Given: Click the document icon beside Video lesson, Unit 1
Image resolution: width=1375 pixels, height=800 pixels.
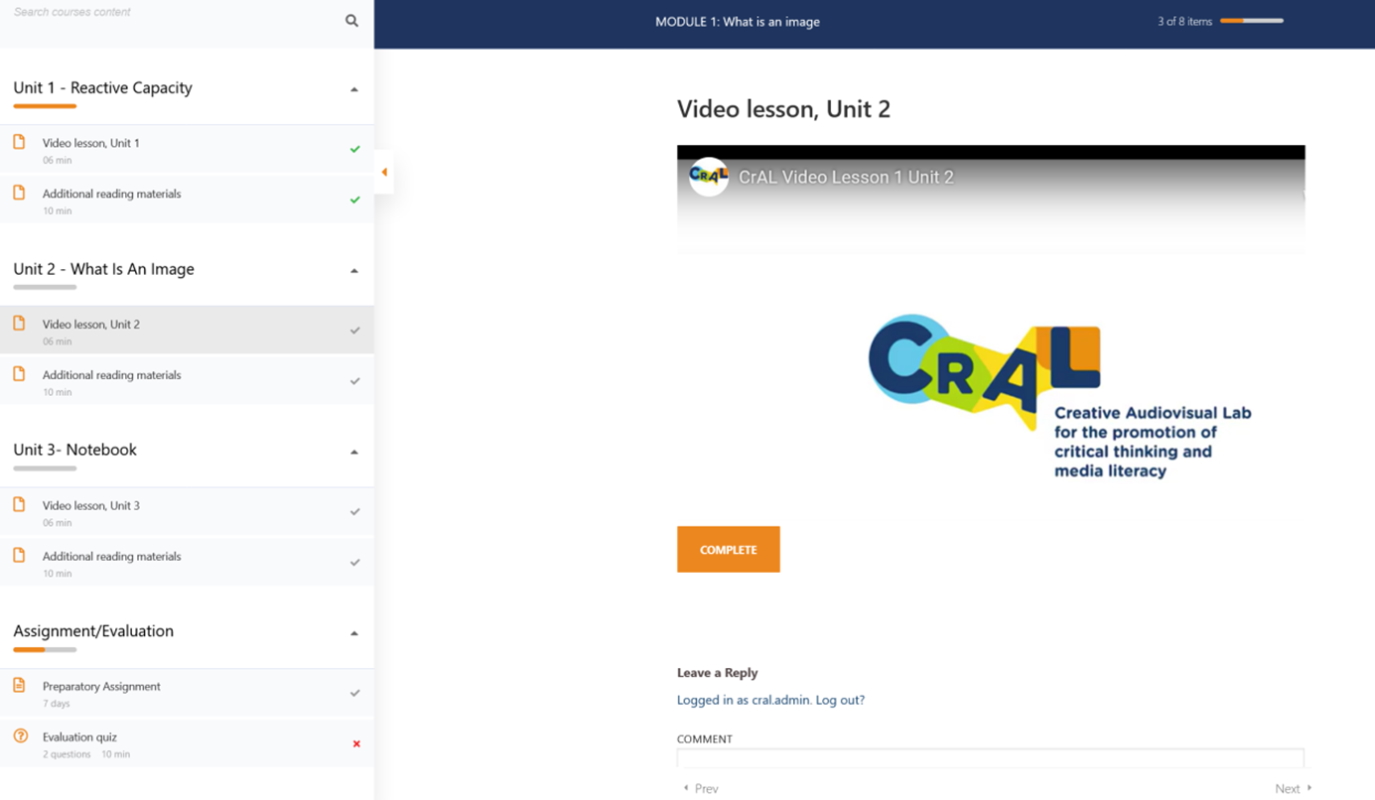Looking at the screenshot, I should point(20,142).
